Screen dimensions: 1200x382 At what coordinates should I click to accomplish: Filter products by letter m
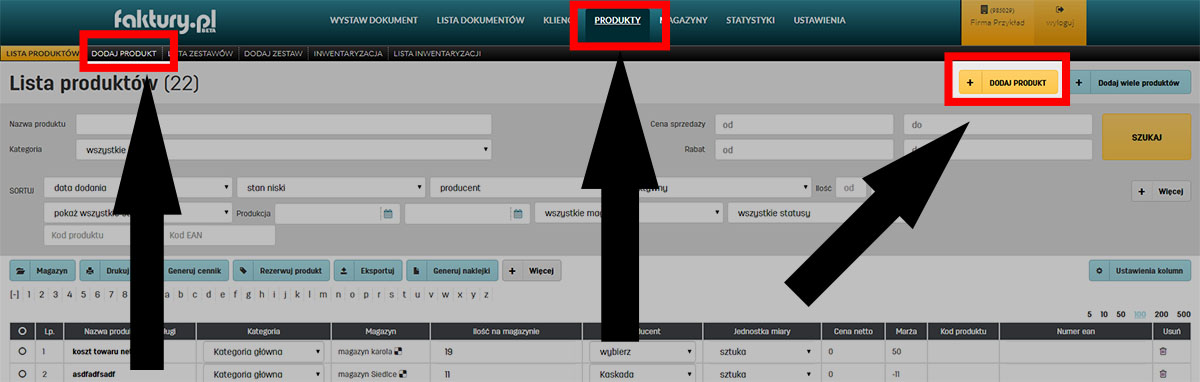tap(324, 295)
